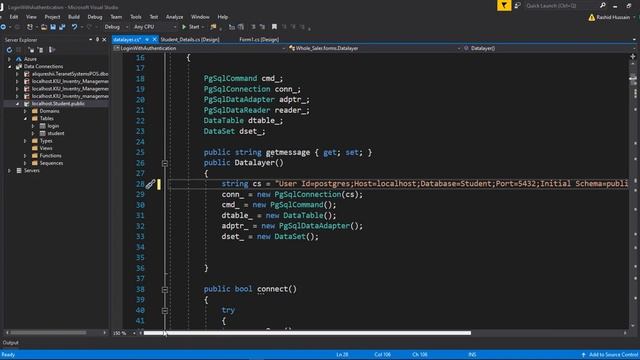The image size is (640, 360).
Task: Click the Server Explorer horizontal scrollbar thumb
Action: click(48, 333)
